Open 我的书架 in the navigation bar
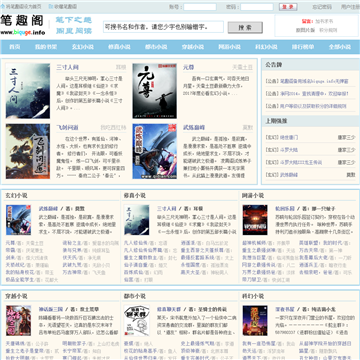 46,47
